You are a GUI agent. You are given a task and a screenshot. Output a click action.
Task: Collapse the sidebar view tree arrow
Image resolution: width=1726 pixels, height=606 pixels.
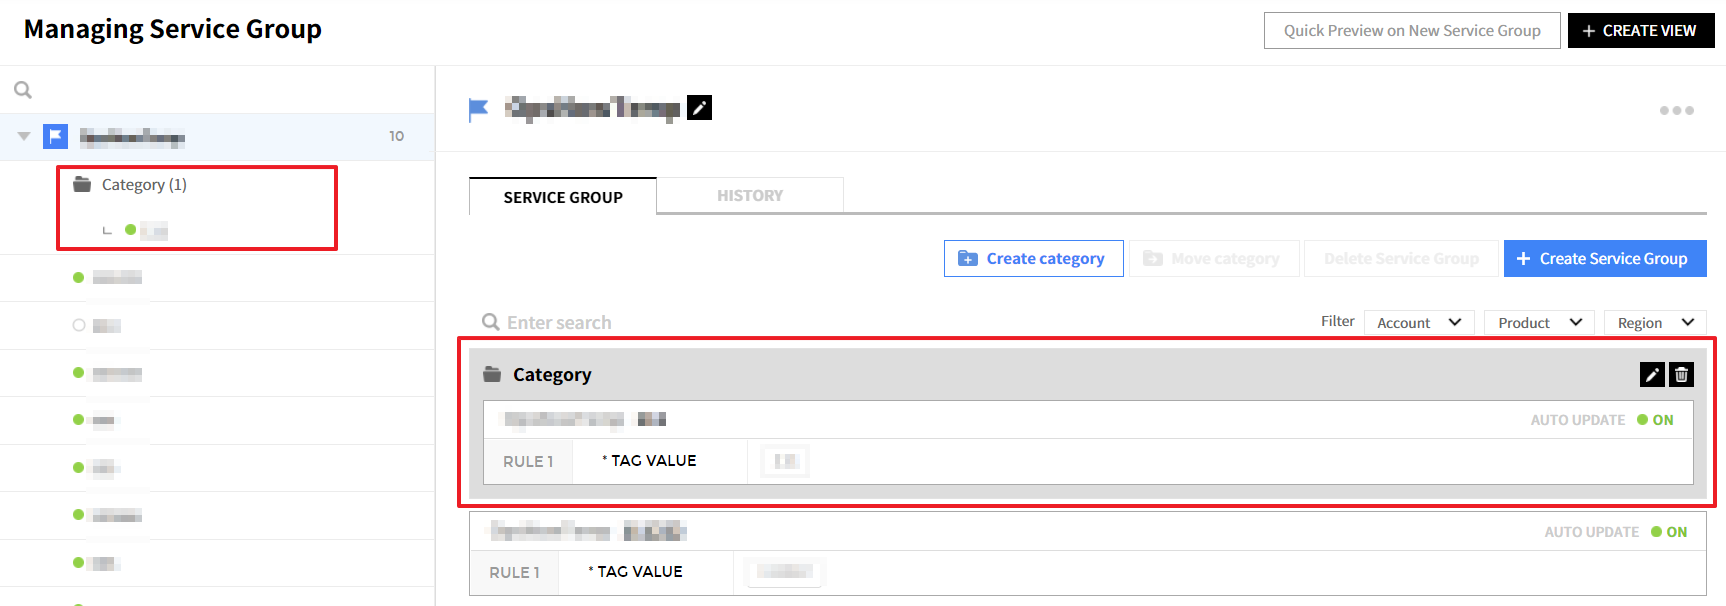coord(24,136)
